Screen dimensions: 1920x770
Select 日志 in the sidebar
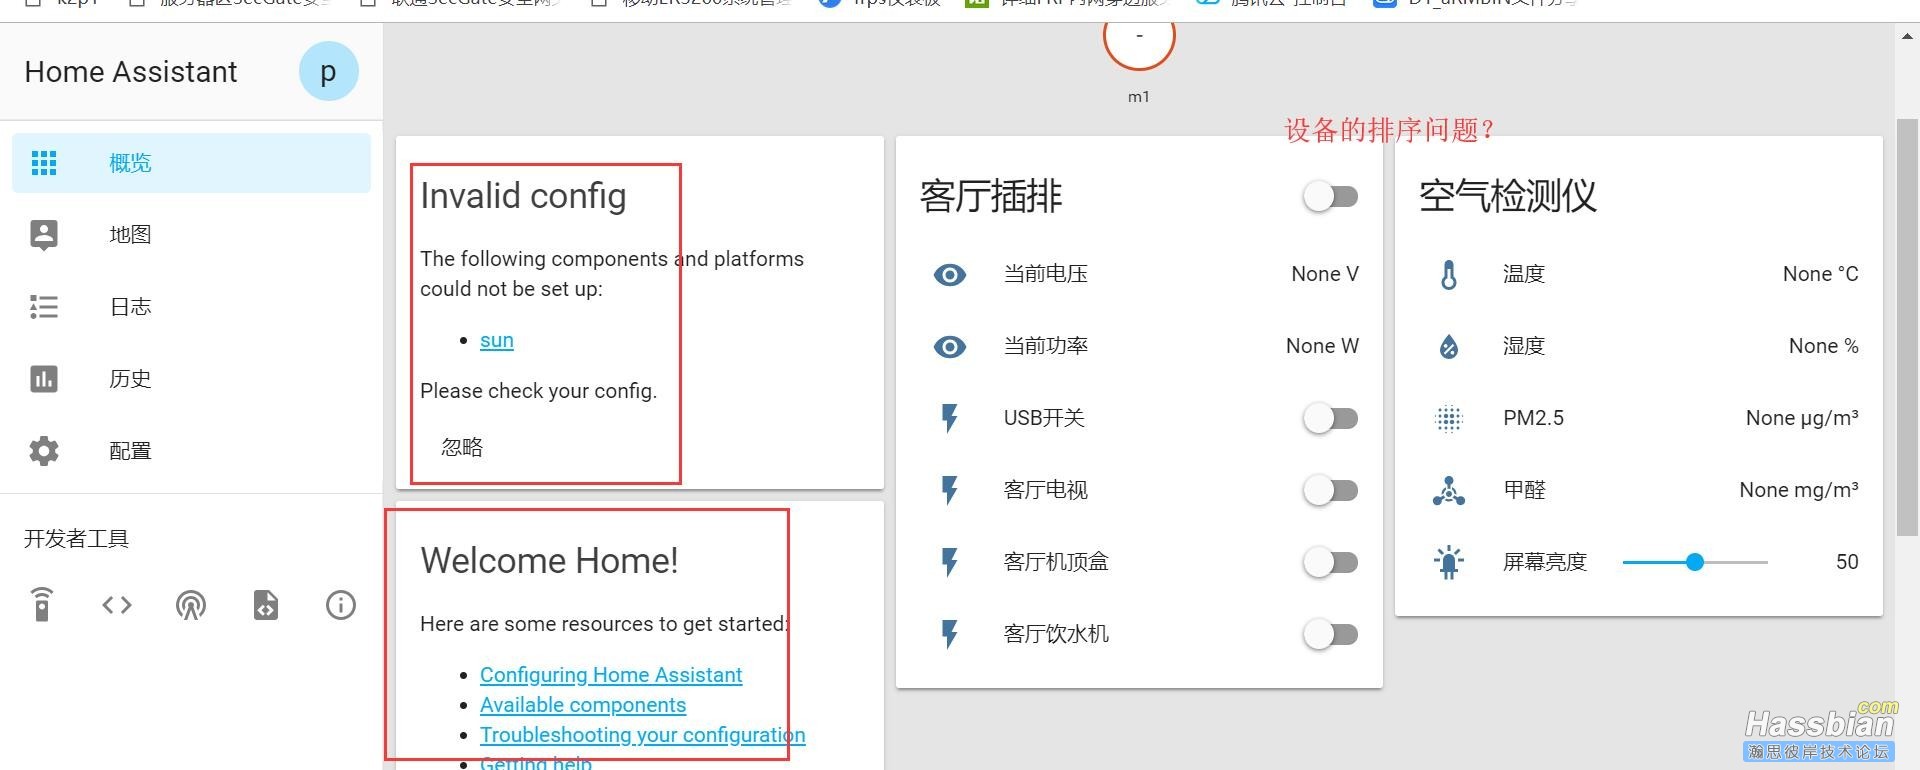(191, 307)
